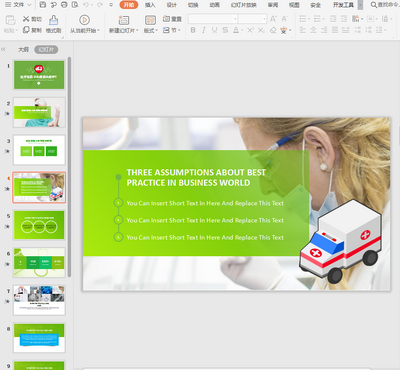
Task: Select slide 5 thumbnail with circles
Action: [x=39, y=225]
